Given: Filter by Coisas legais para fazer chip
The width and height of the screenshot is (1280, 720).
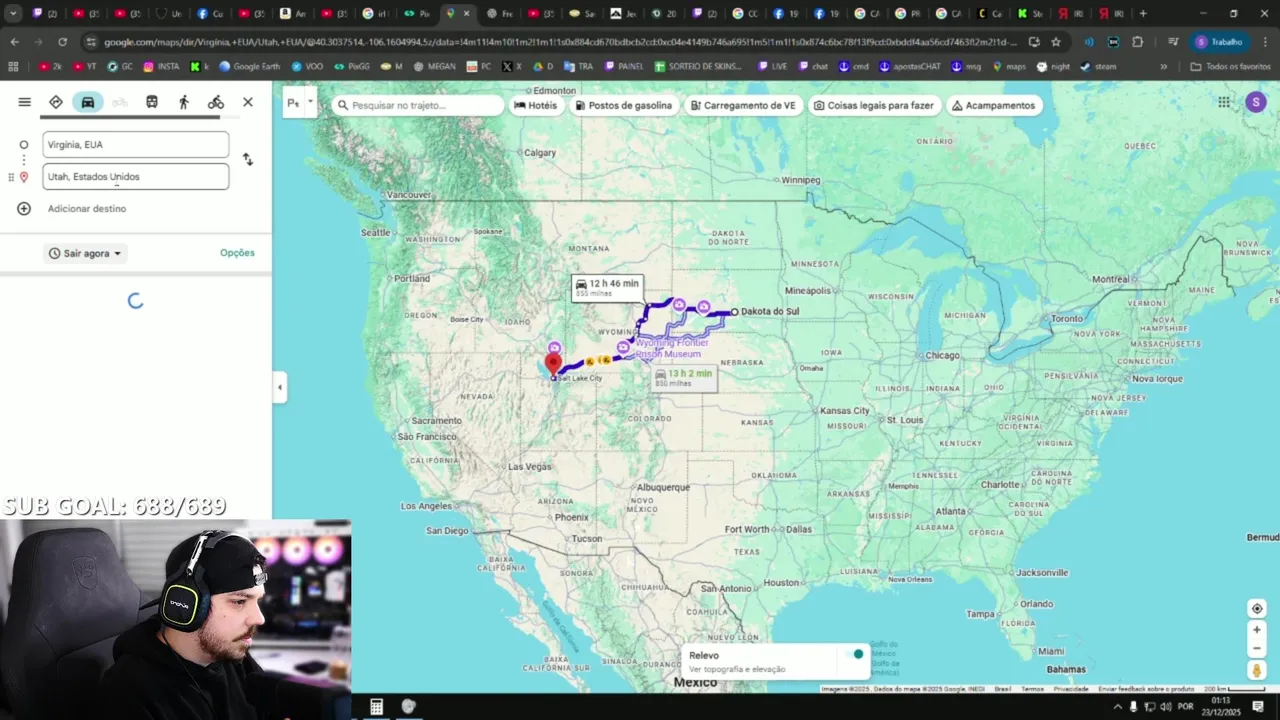Looking at the screenshot, I should [874, 105].
